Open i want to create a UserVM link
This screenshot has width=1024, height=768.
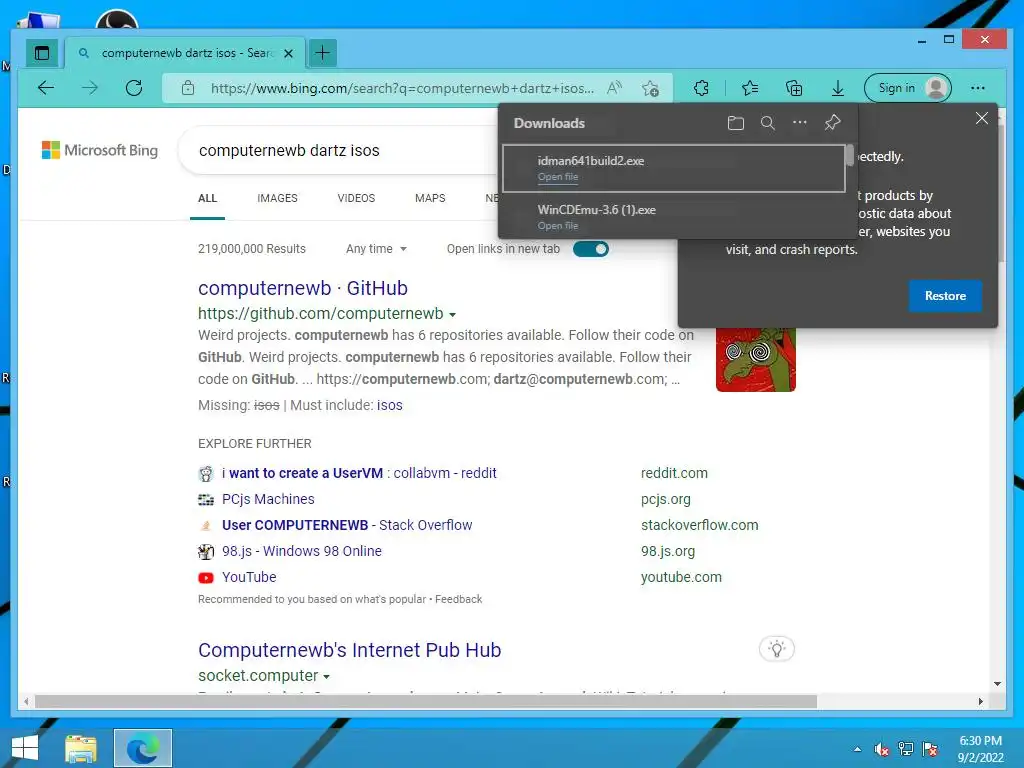(359, 473)
